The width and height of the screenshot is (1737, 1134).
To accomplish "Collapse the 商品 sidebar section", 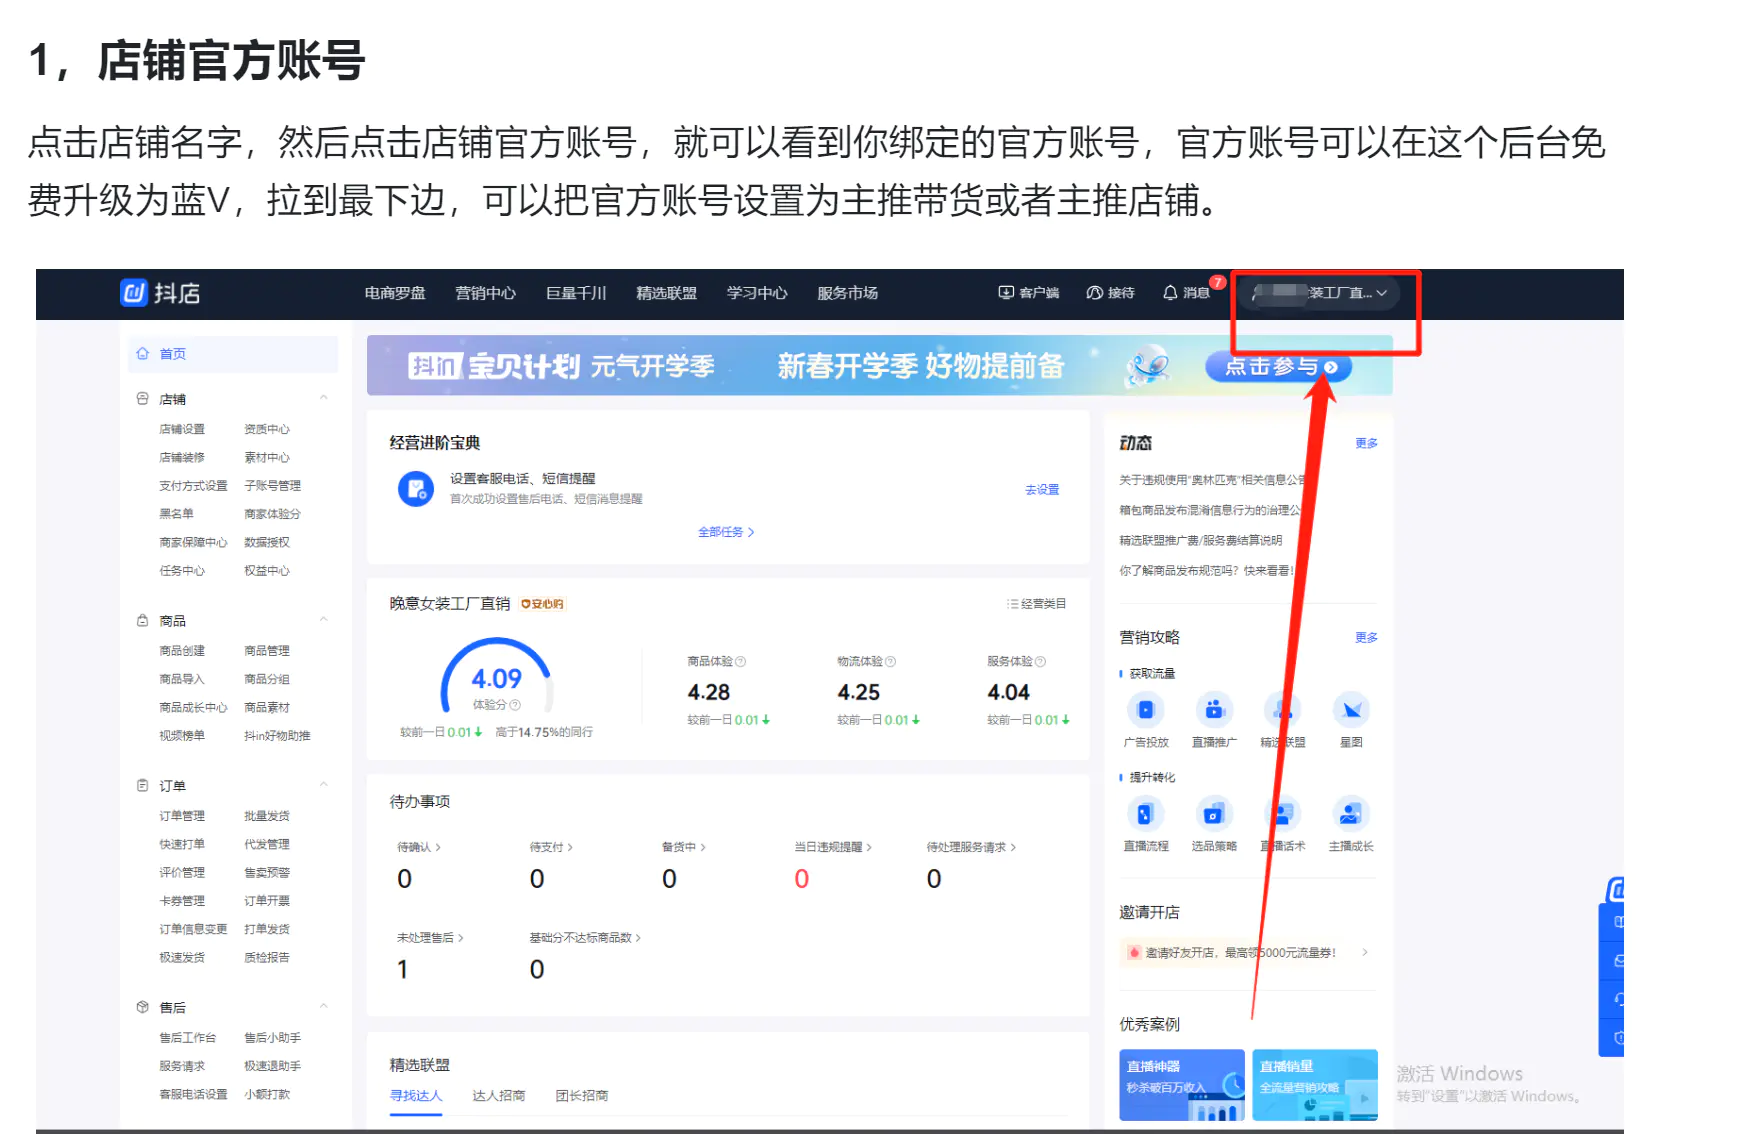I will [322, 618].
